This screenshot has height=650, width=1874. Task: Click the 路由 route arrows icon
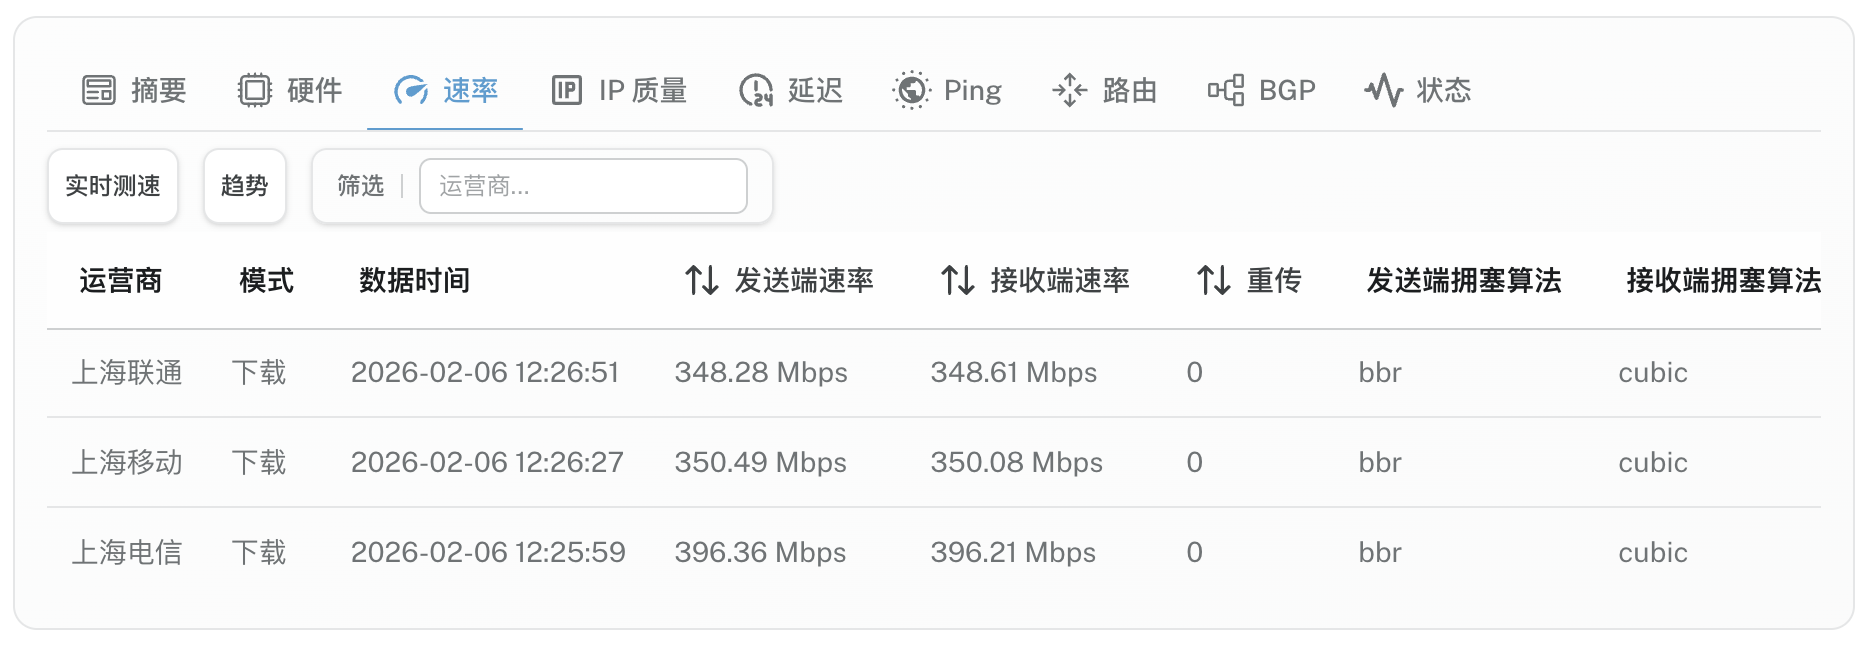coord(1069,90)
